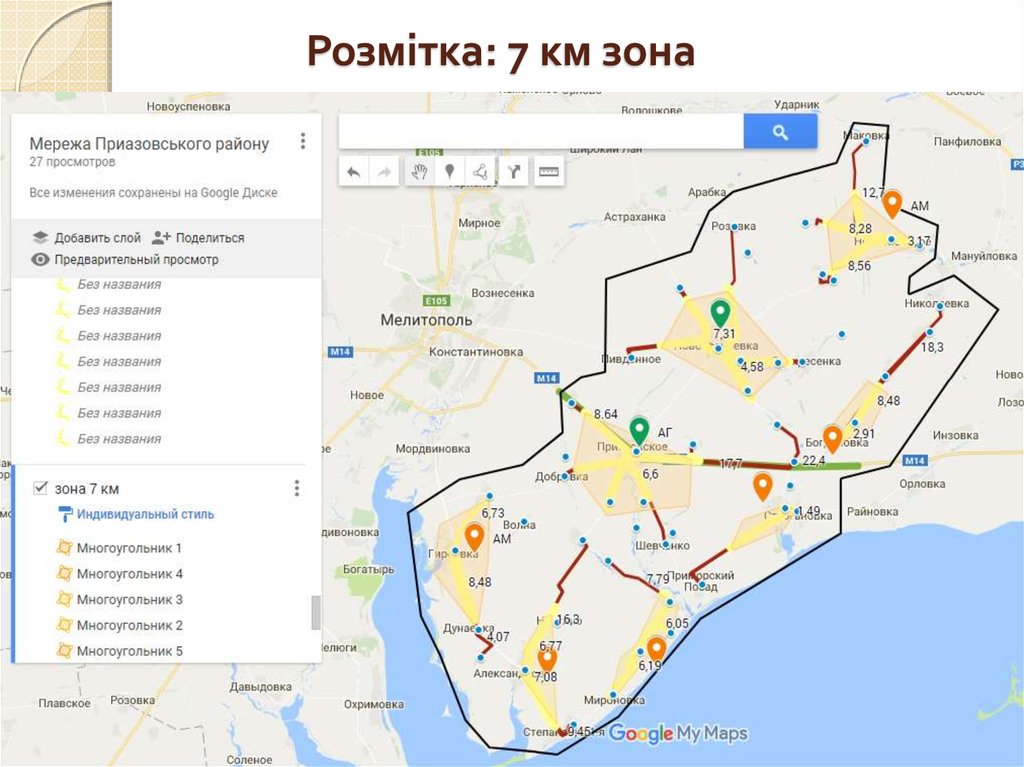This screenshot has height=767, width=1024.
Task: Click the redo arrow icon
Action: click(x=384, y=170)
